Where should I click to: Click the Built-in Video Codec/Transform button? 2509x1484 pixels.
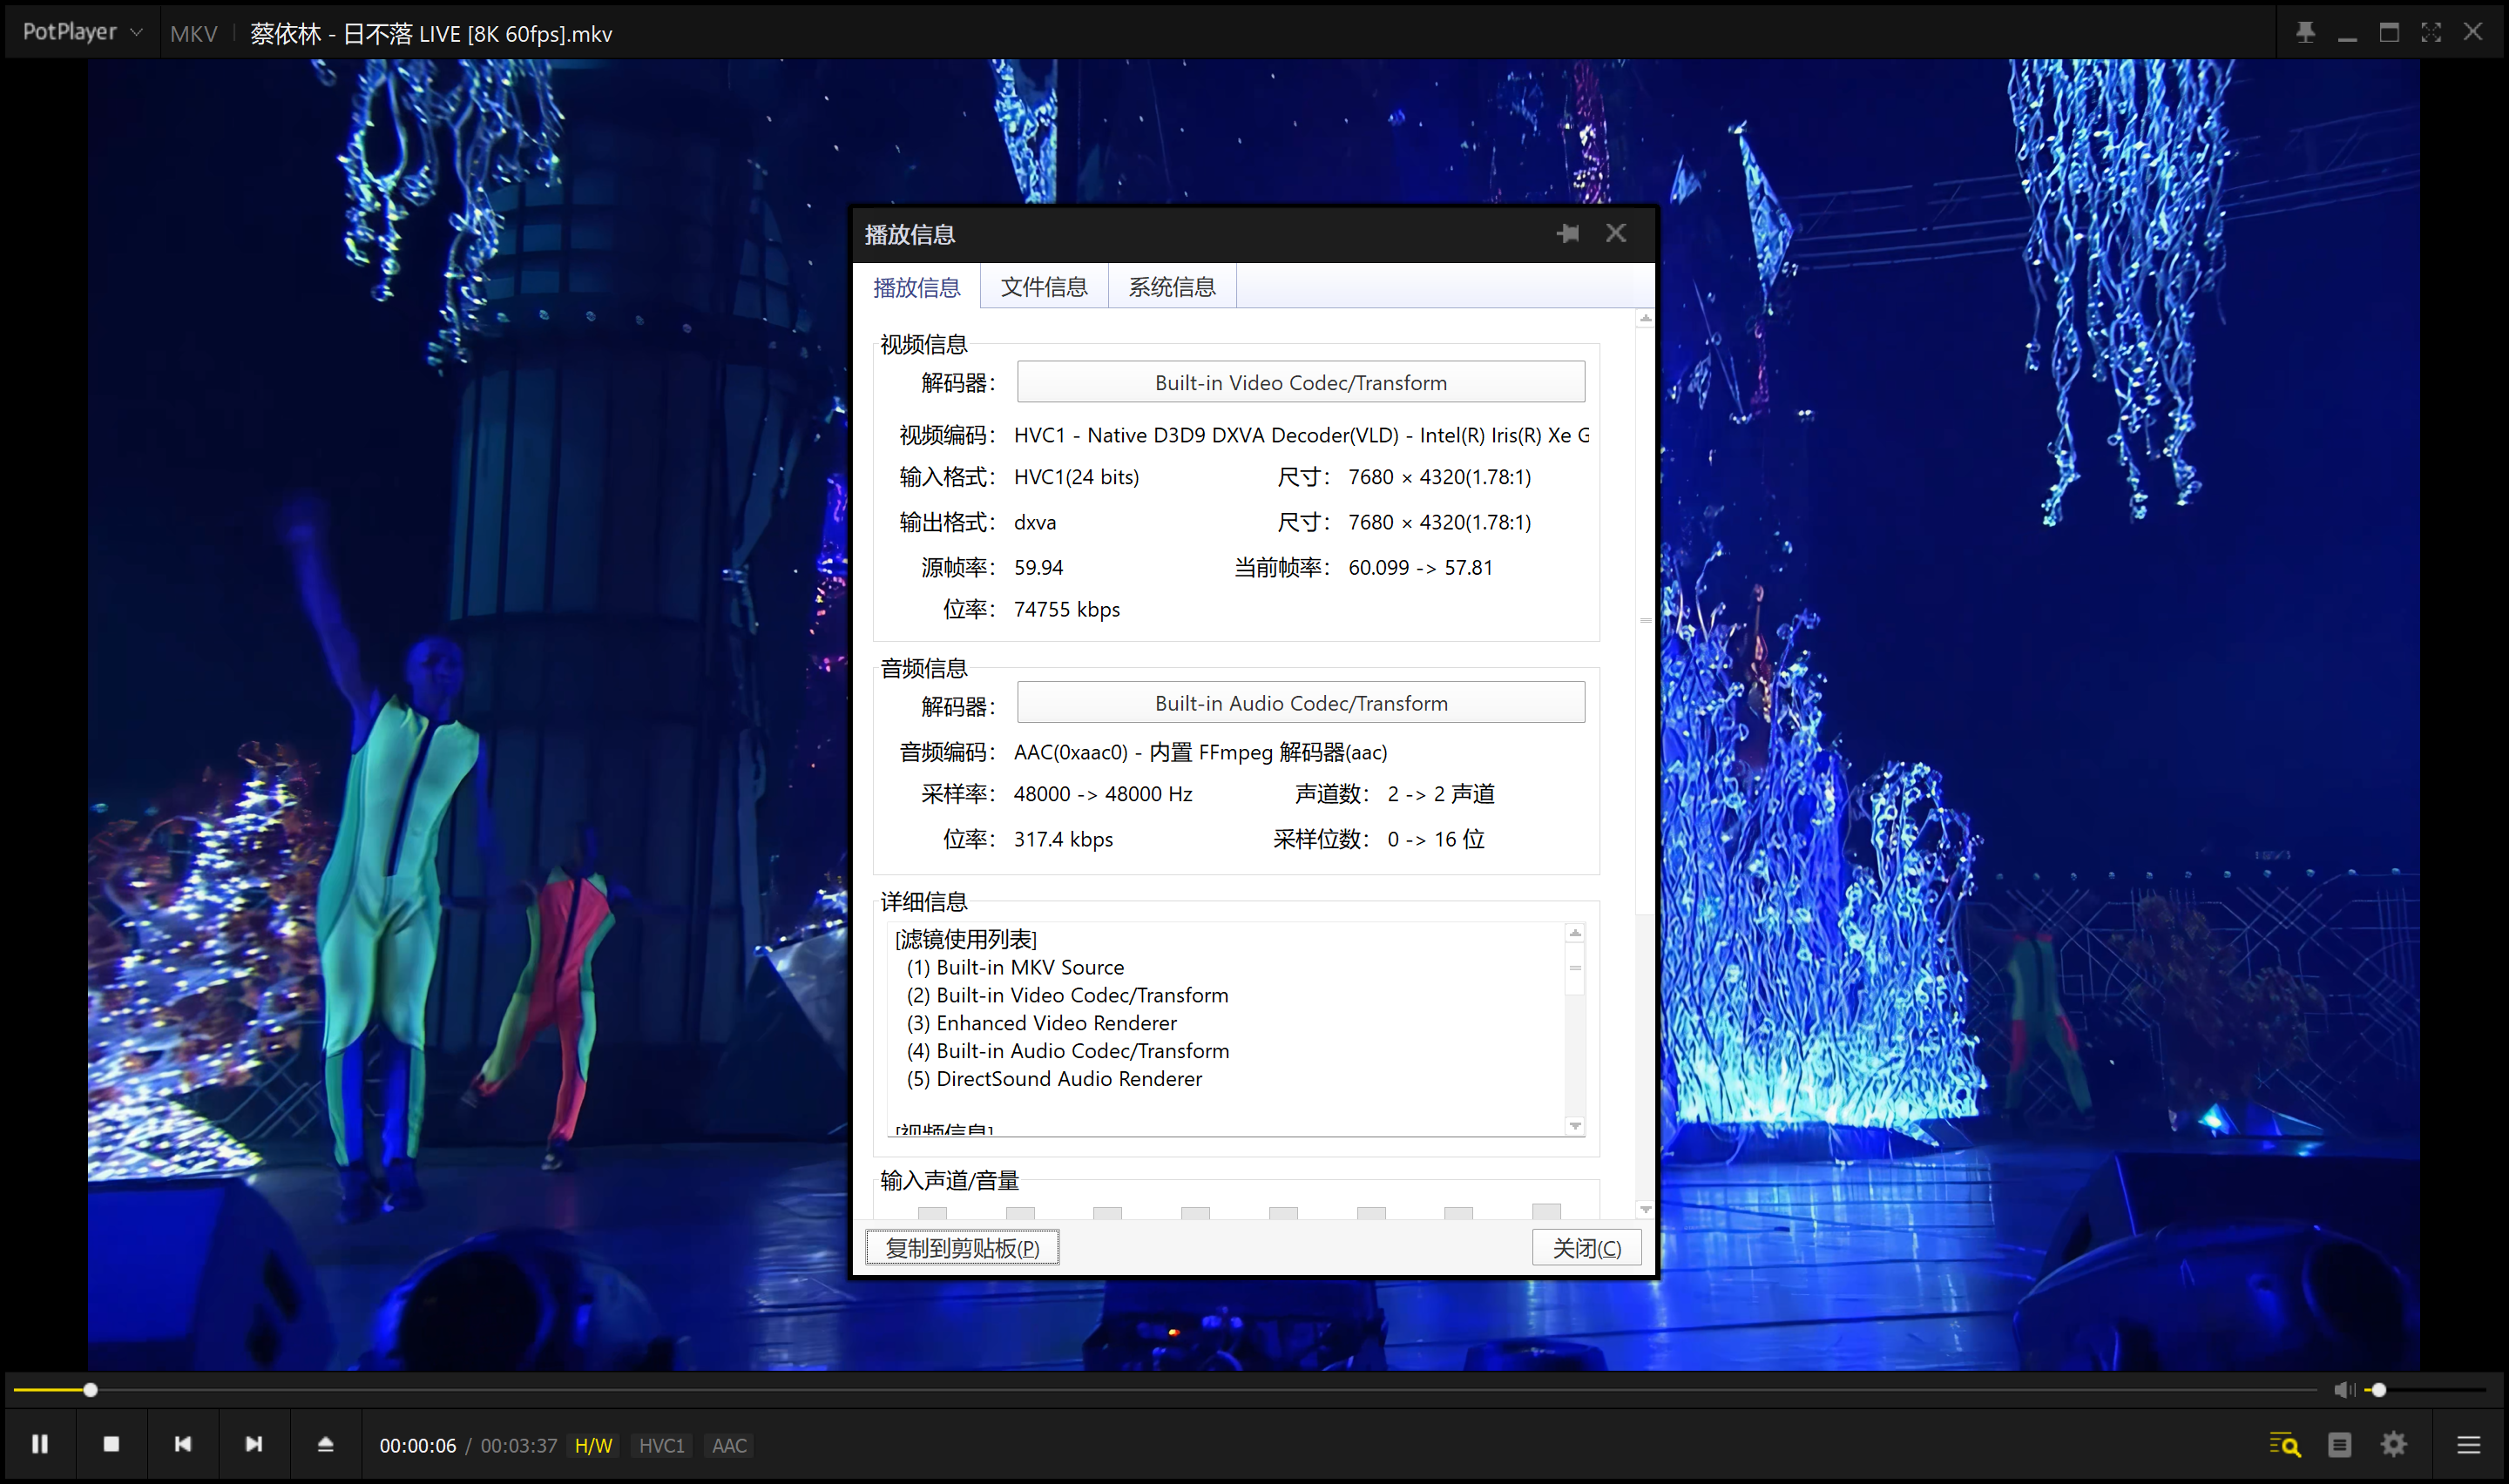pos(1300,382)
